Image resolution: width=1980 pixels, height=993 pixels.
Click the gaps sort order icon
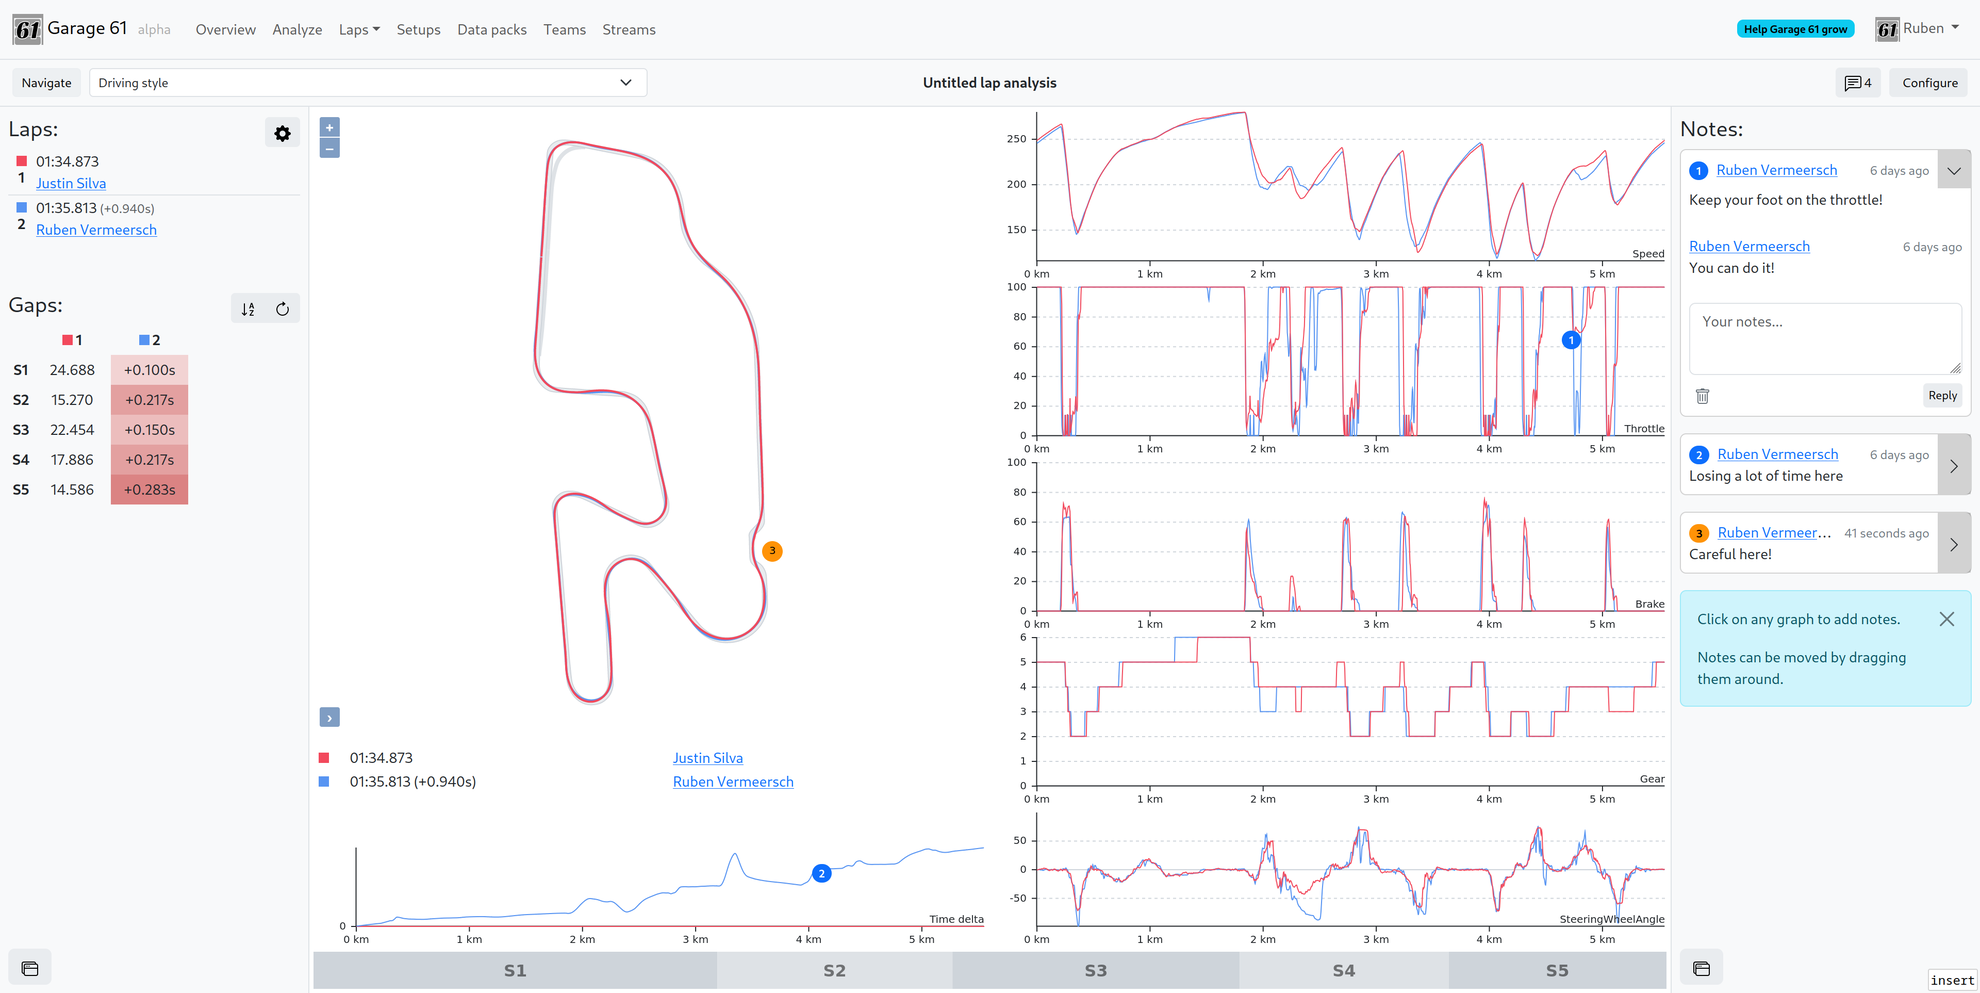[x=248, y=309]
